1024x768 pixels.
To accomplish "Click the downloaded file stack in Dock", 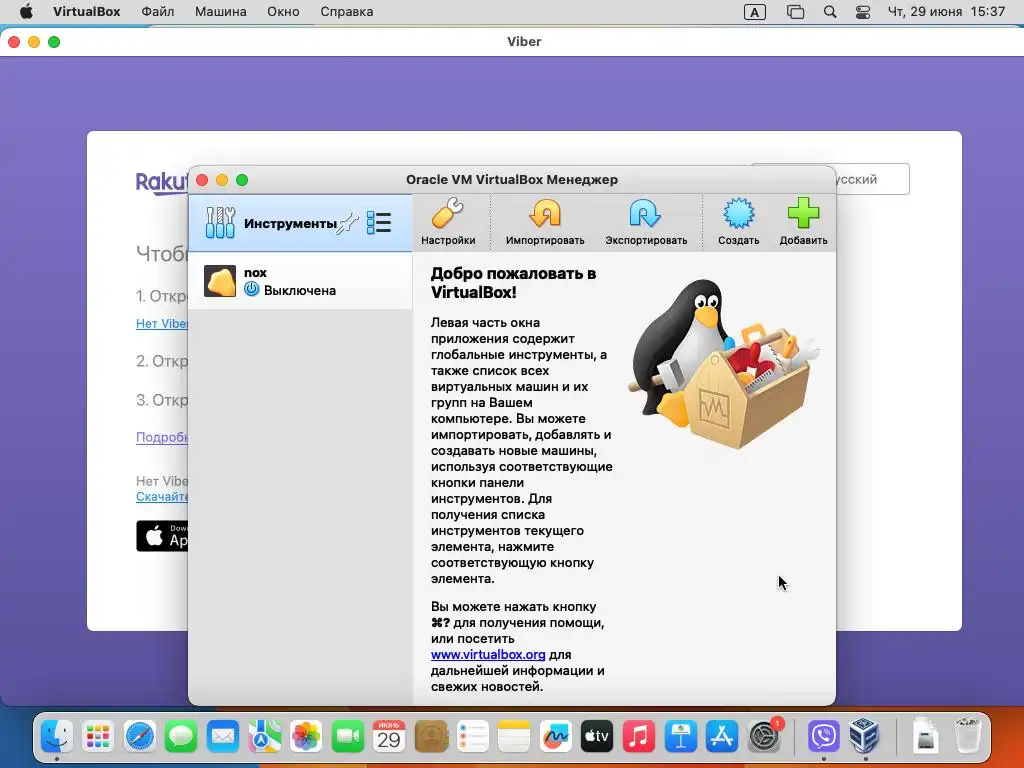I will [925, 737].
